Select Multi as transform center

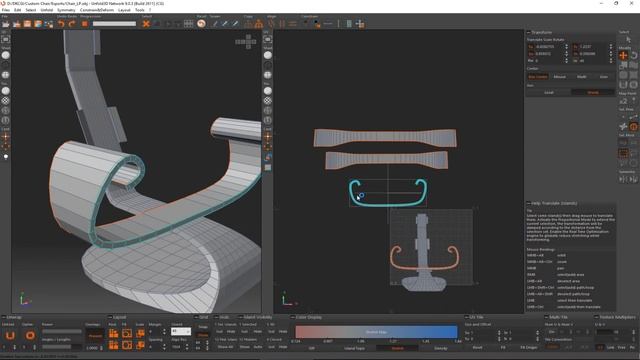(582, 77)
